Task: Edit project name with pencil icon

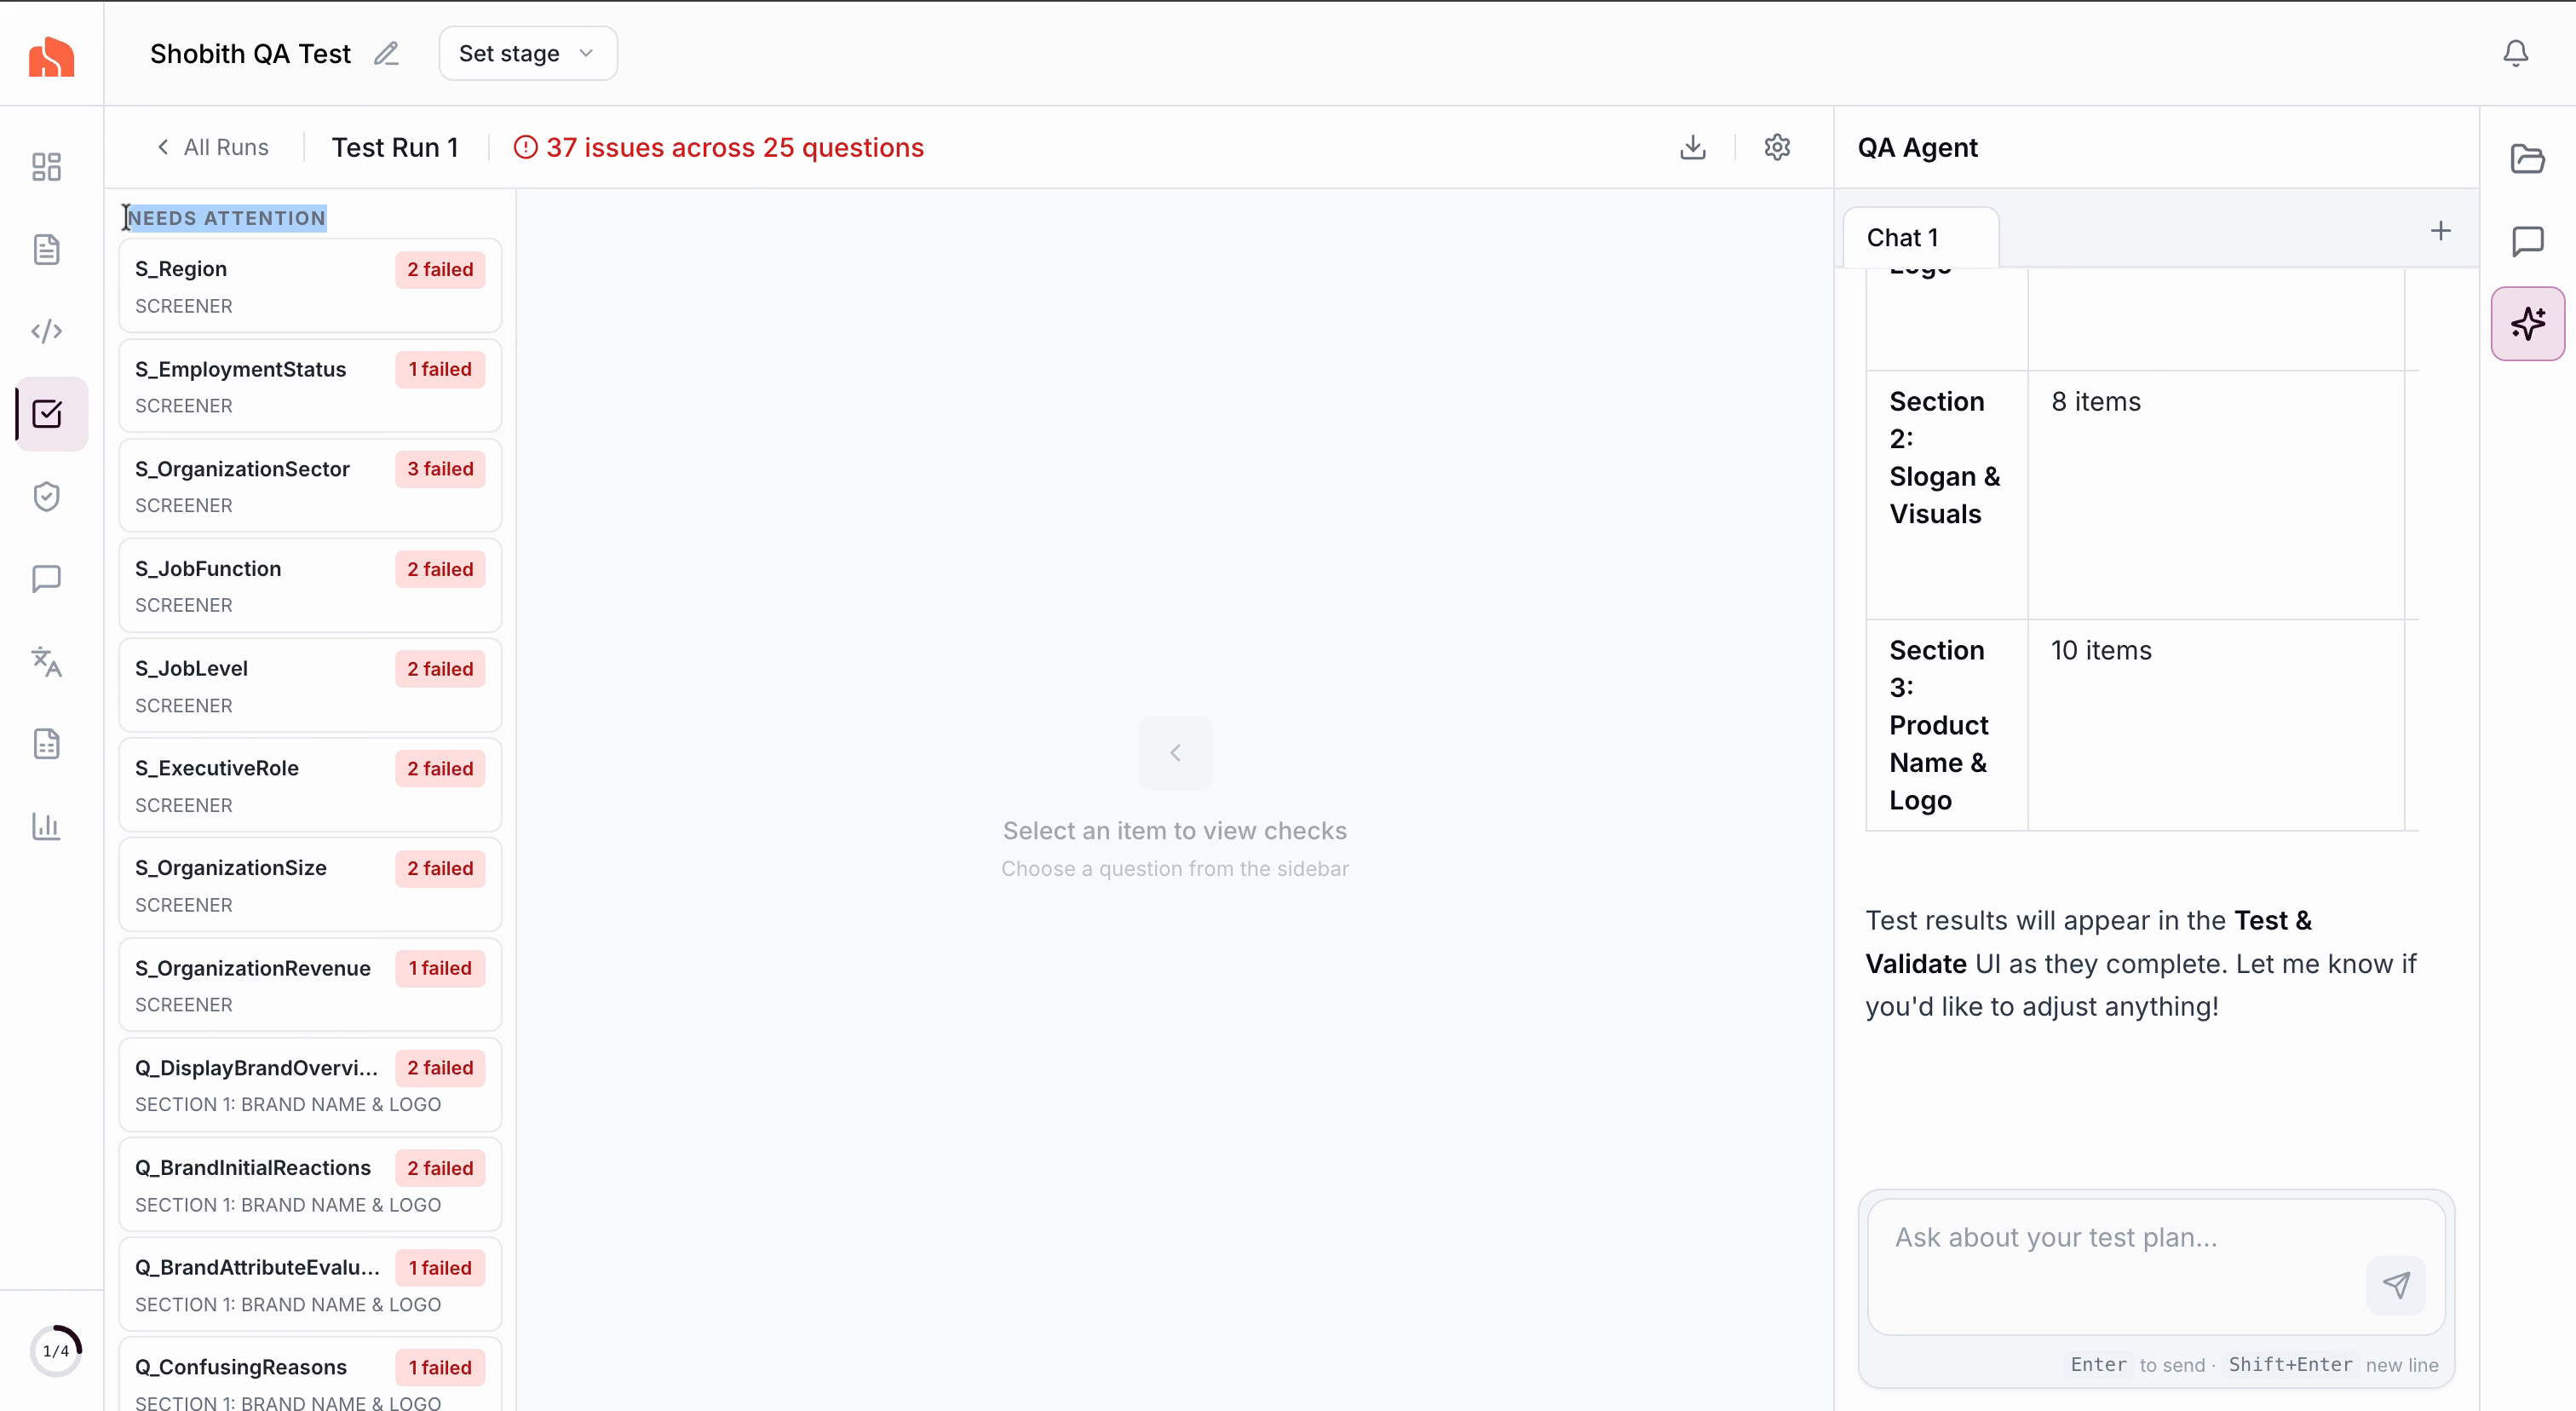Action: tap(386, 54)
